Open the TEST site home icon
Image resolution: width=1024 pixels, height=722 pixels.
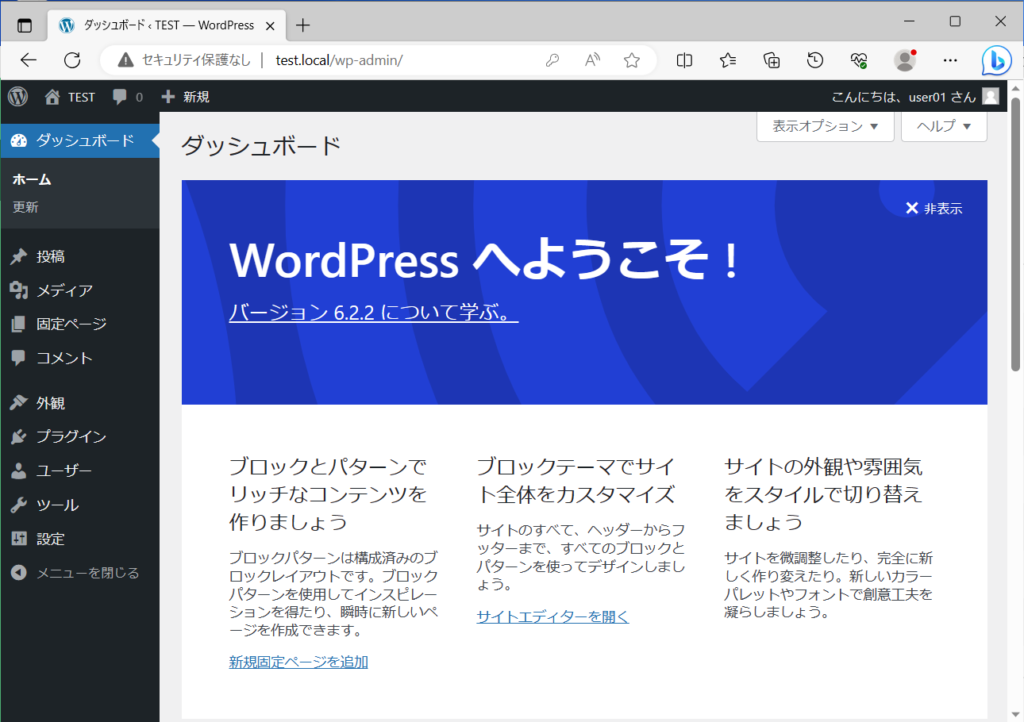tap(52, 97)
